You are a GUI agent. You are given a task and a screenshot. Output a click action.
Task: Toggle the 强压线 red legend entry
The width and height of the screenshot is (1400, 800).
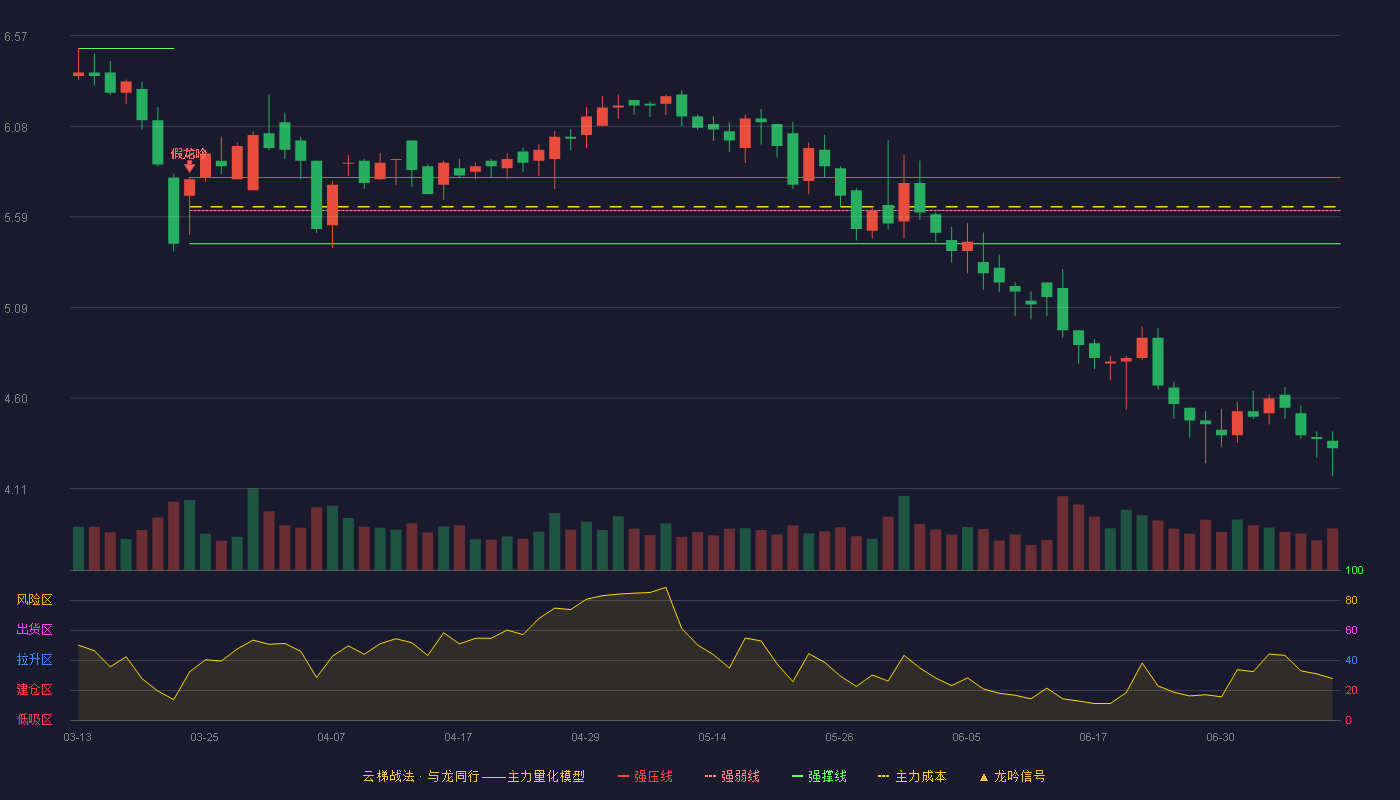click(645, 776)
